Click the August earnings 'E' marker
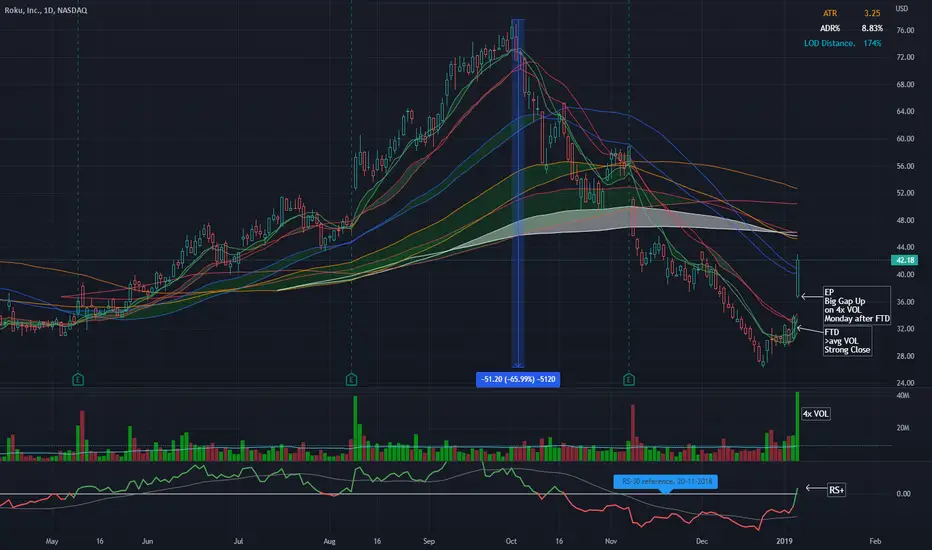 pyautogui.click(x=351, y=379)
